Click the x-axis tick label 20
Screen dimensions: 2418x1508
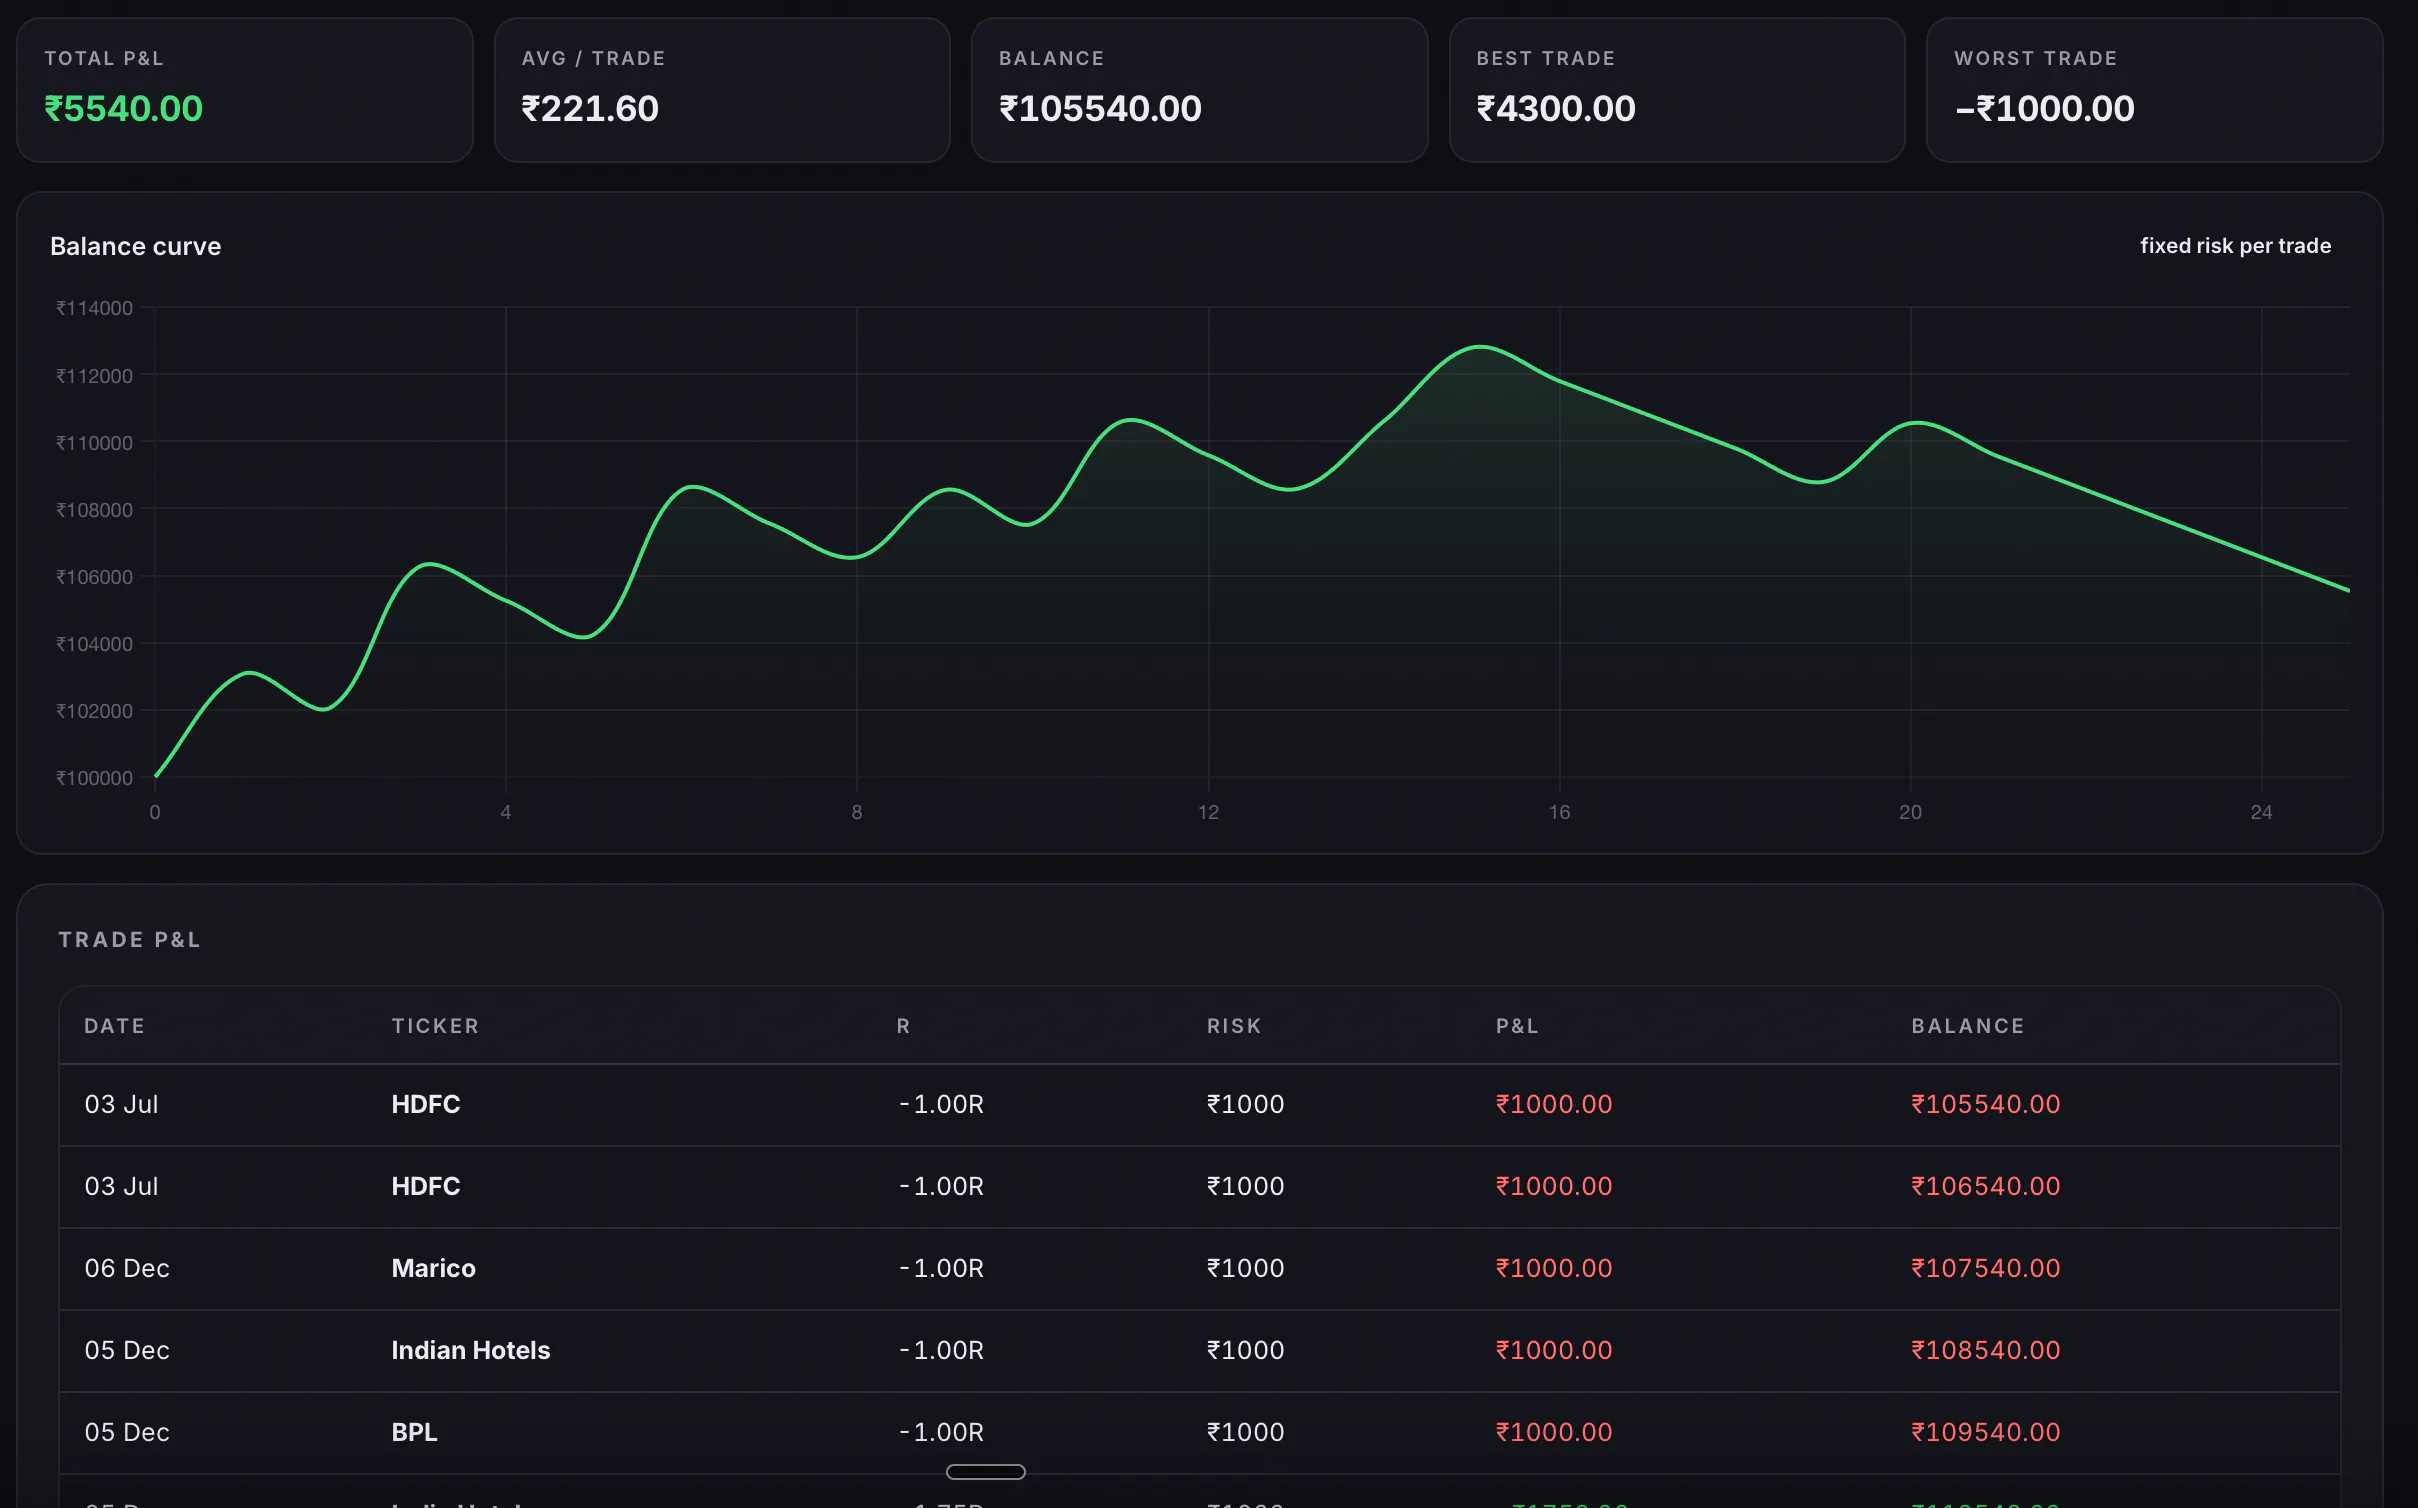(x=1910, y=812)
